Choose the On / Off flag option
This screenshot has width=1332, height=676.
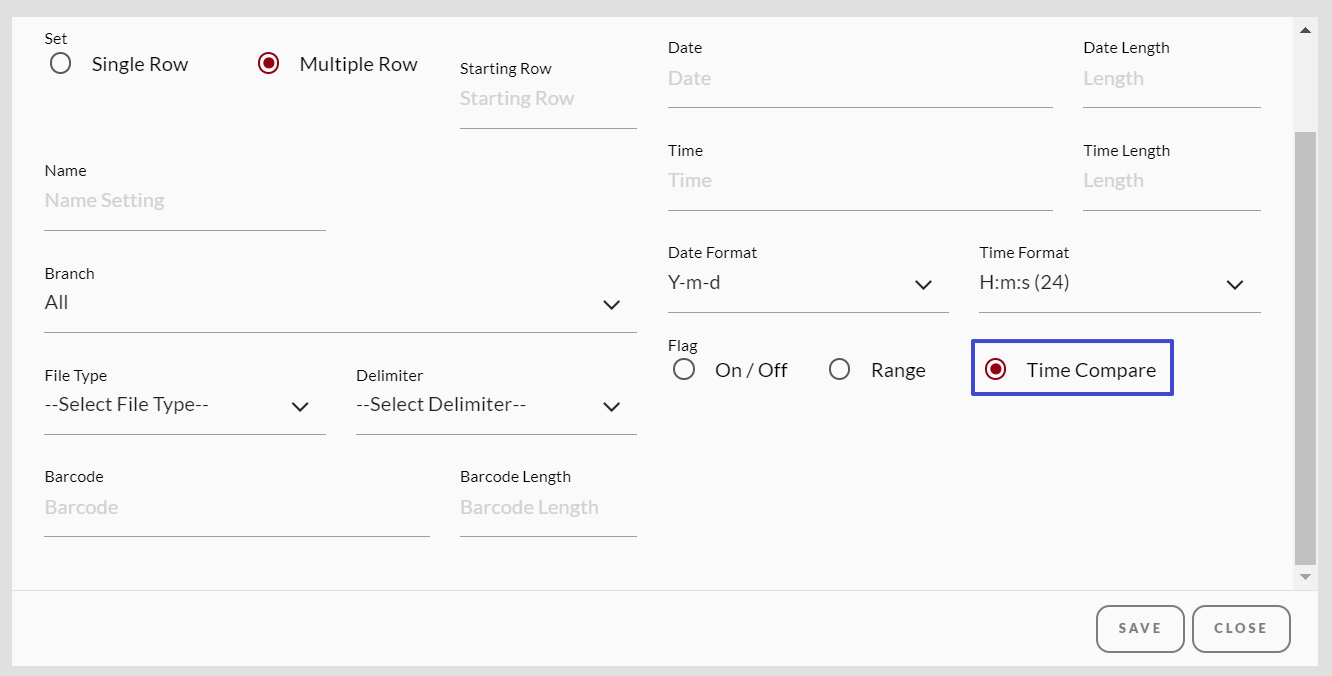coord(684,370)
